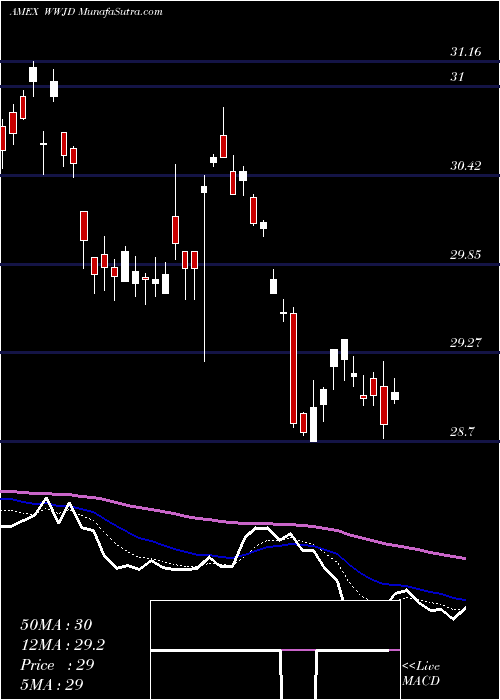Click the MACD histogram box
Image resolution: width=500 pixels, height=700 pixels.
(x=275, y=650)
